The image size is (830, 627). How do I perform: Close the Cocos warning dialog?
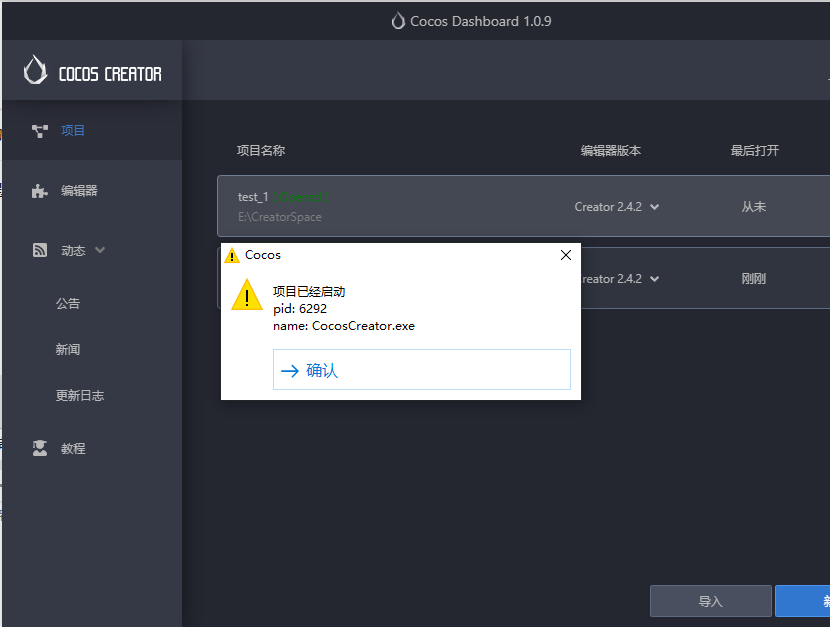(565, 255)
